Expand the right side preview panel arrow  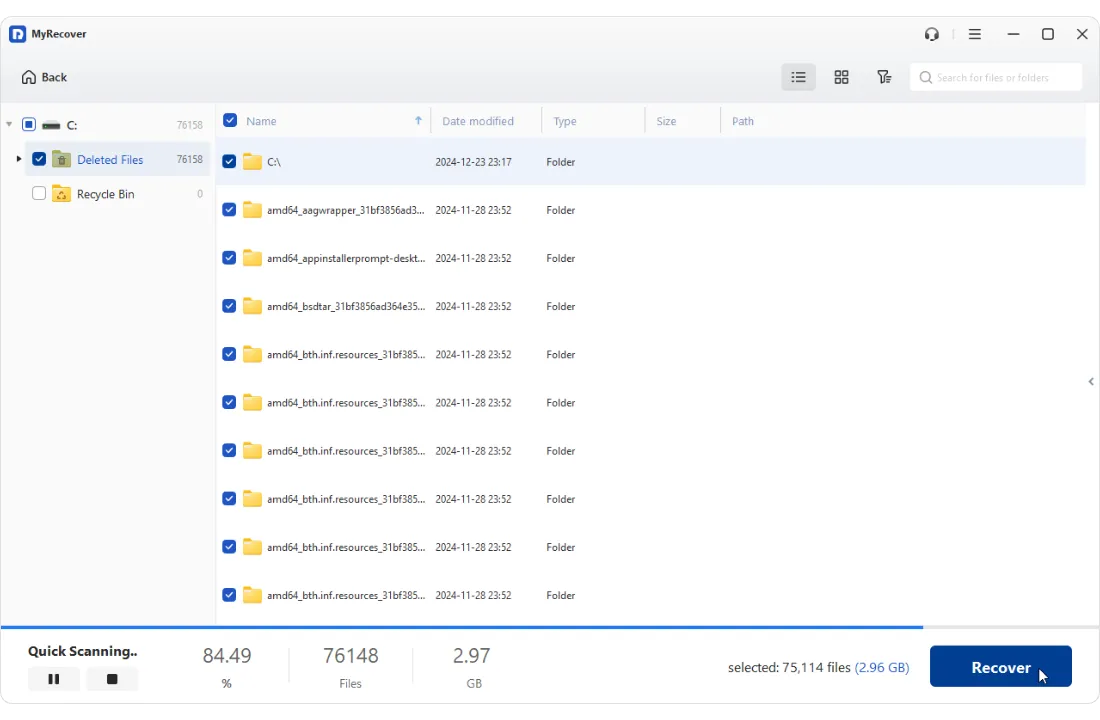tap(1091, 382)
